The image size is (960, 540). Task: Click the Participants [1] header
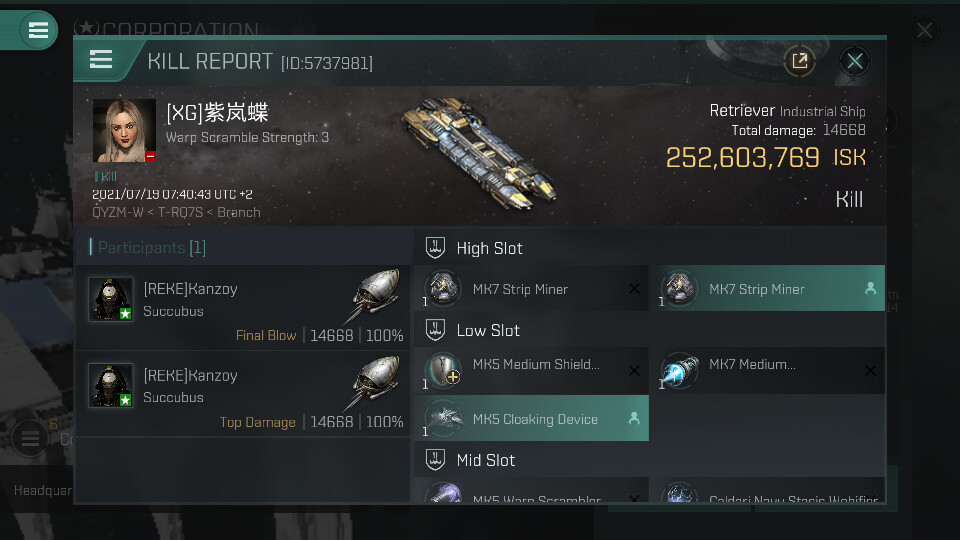(152, 247)
